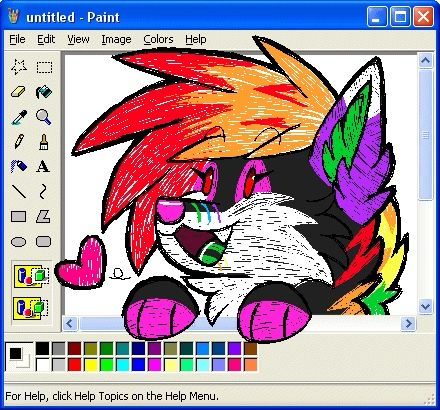
Task: Select the Free-Form Select tool
Action: (19, 67)
